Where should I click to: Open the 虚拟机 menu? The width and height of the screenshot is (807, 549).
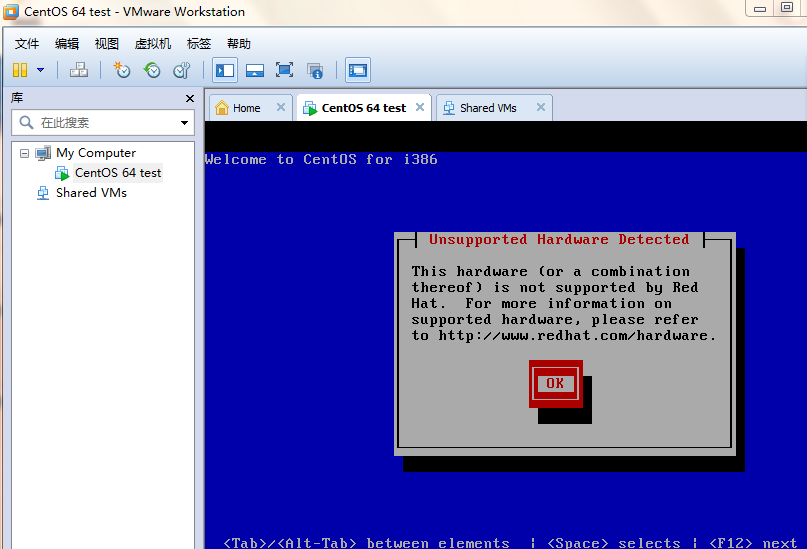point(153,44)
